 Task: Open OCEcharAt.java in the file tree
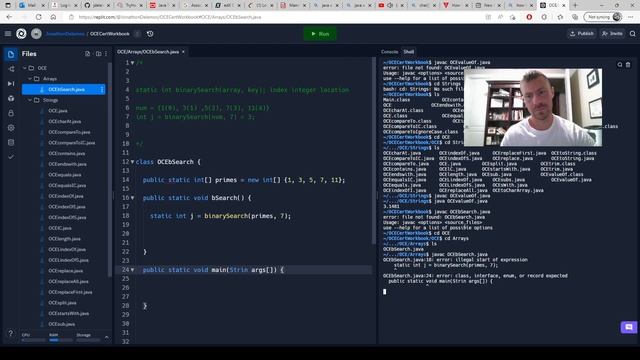[64, 121]
